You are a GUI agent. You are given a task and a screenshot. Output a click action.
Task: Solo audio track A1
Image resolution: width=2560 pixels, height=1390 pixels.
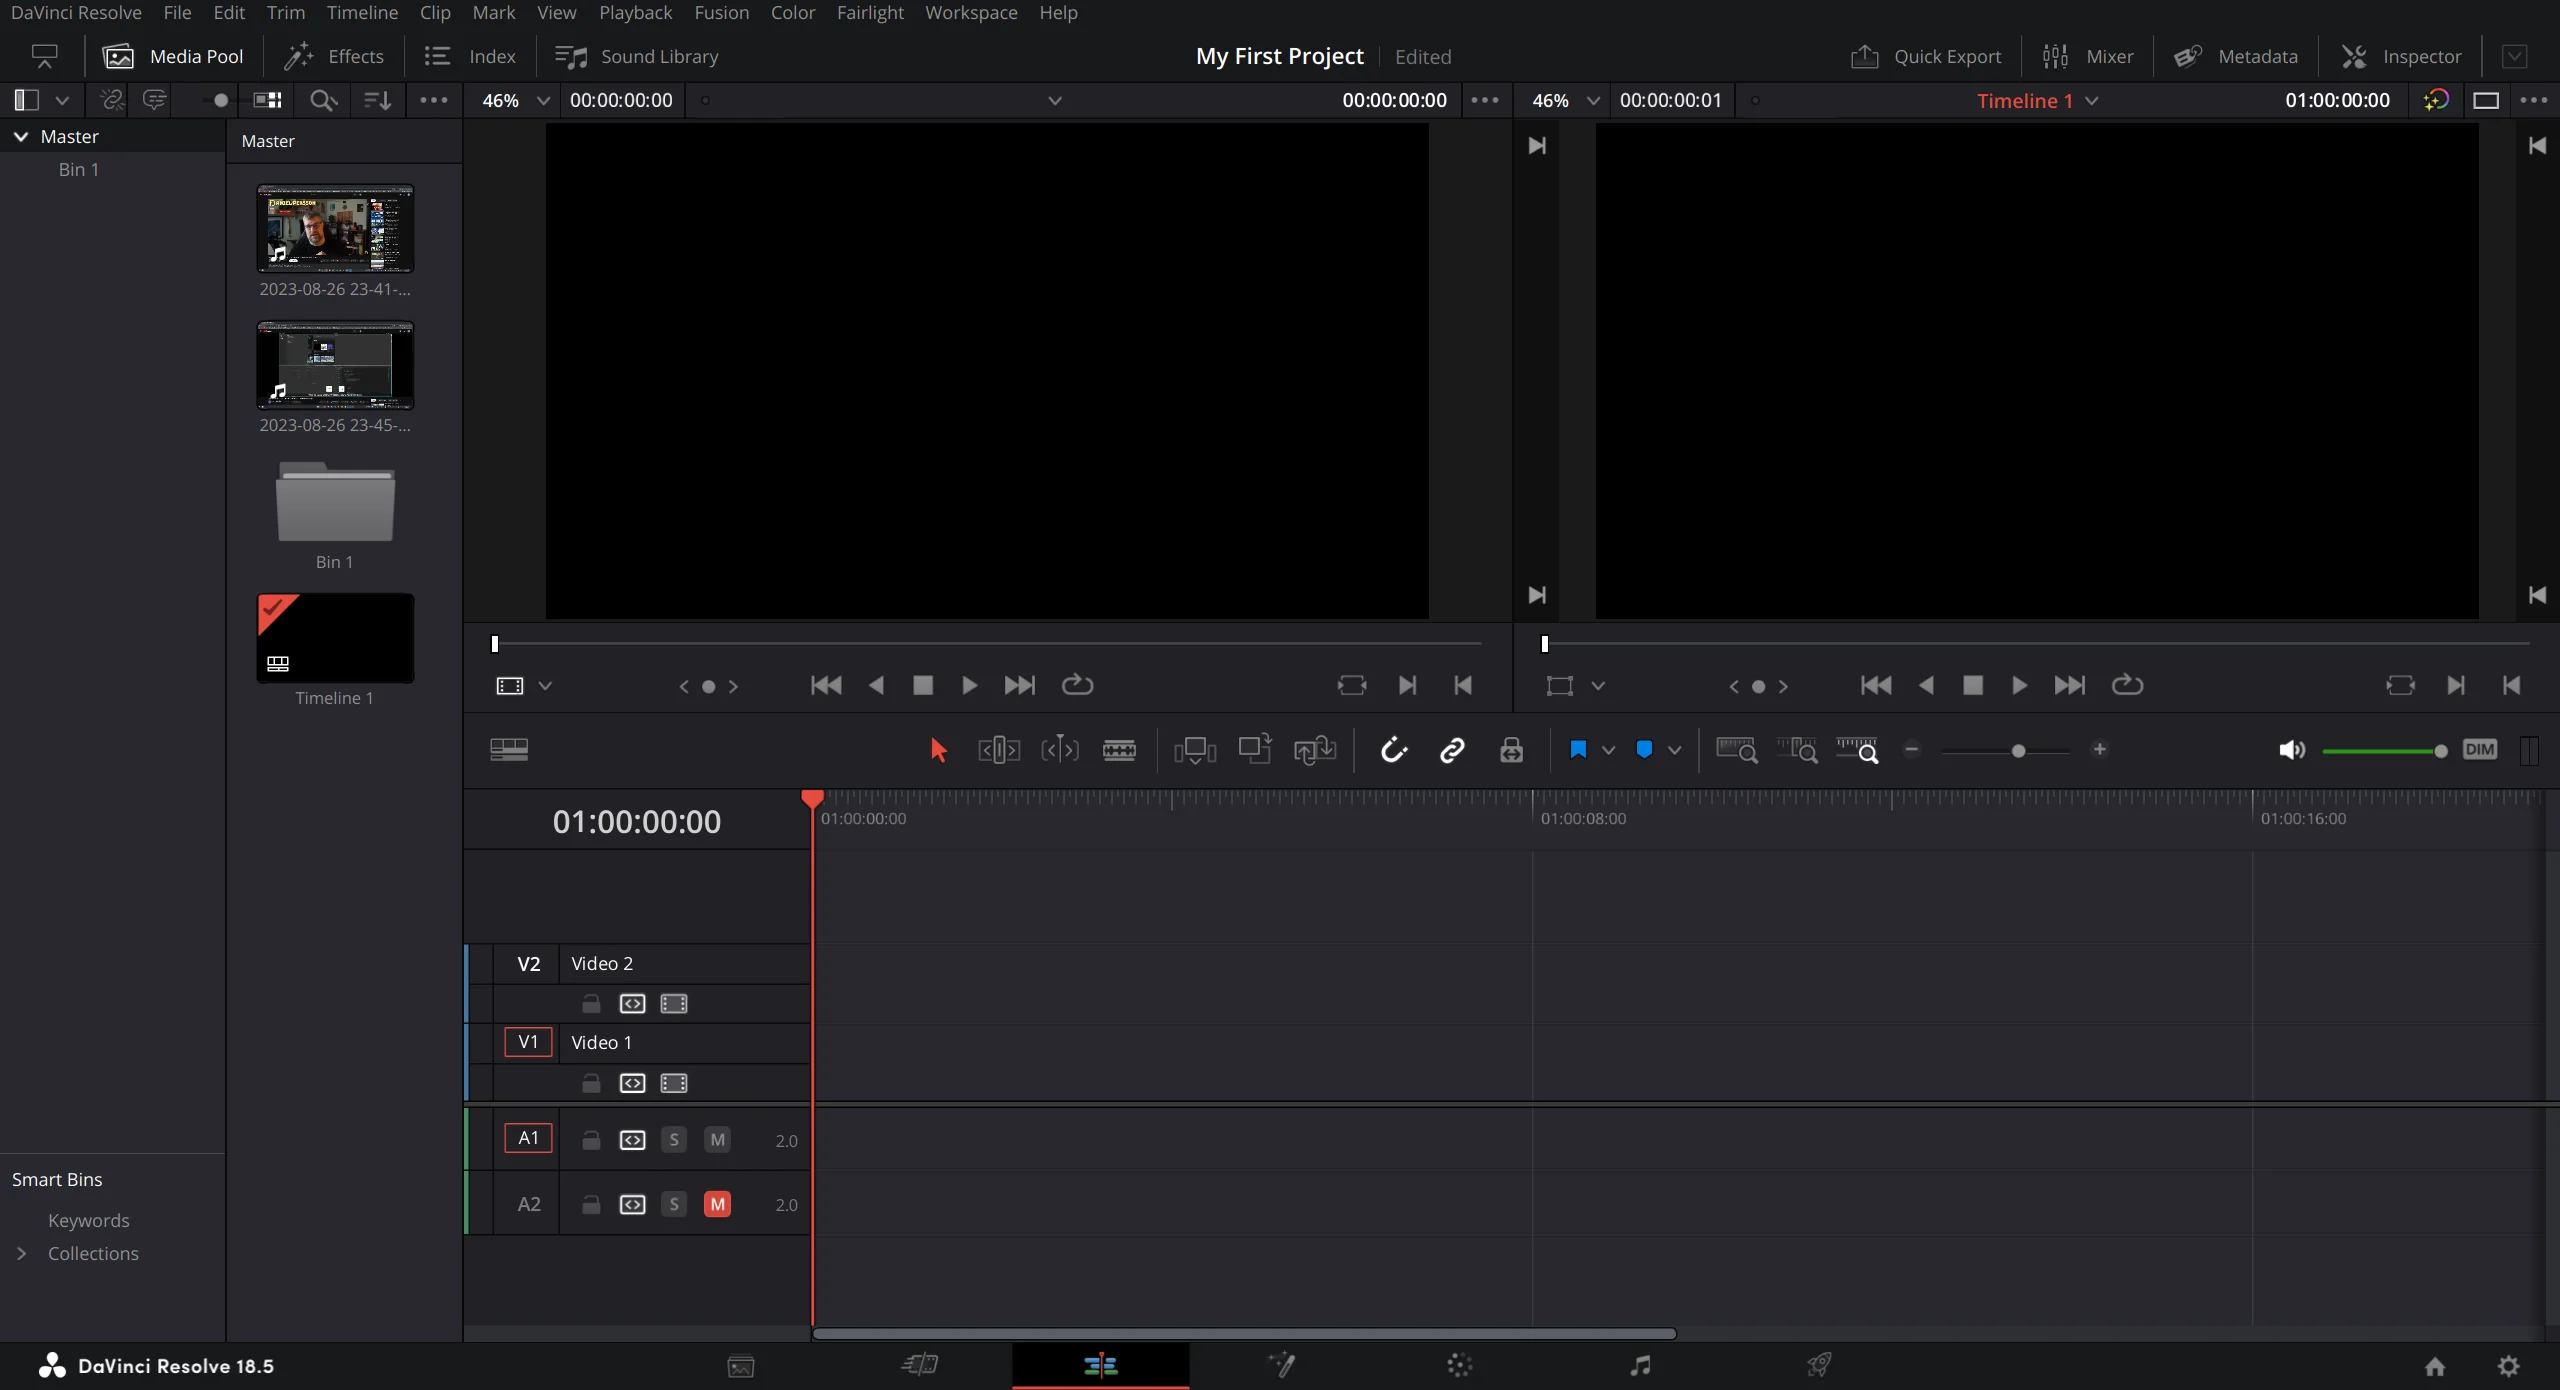[x=674, y=1140]
